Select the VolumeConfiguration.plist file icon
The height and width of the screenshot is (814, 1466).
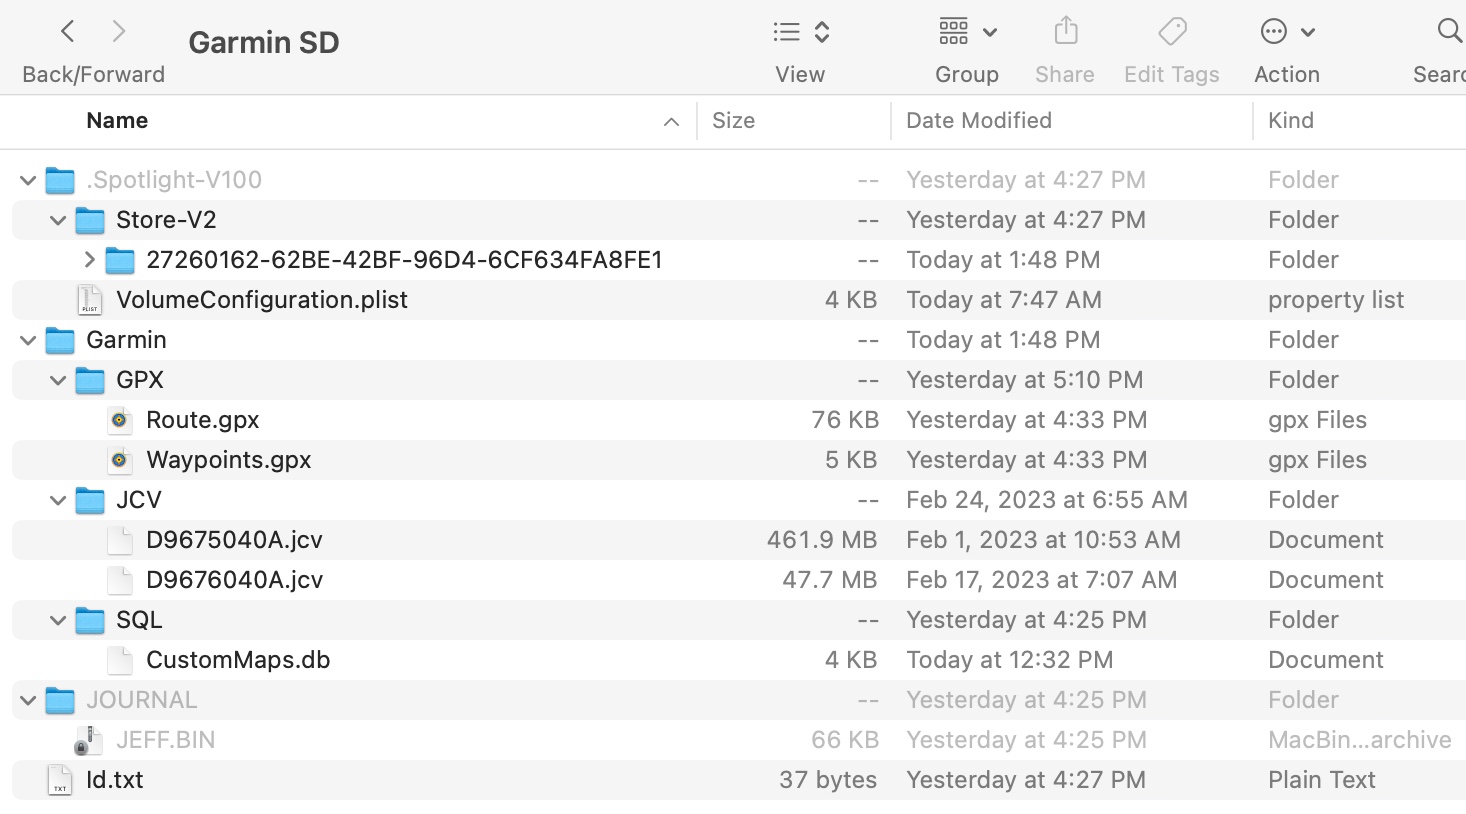tap(90, 300)
